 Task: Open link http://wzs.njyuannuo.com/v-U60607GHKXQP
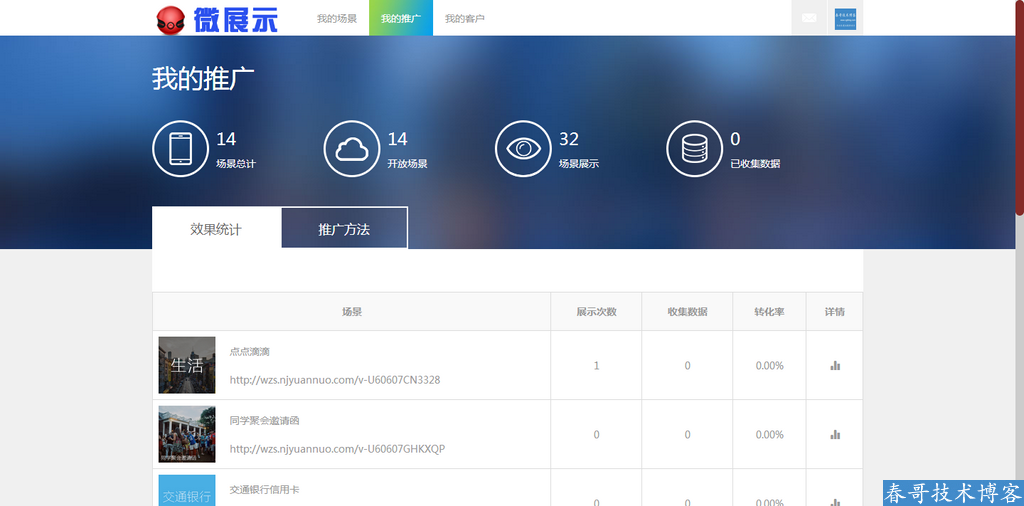coord(338,449)
